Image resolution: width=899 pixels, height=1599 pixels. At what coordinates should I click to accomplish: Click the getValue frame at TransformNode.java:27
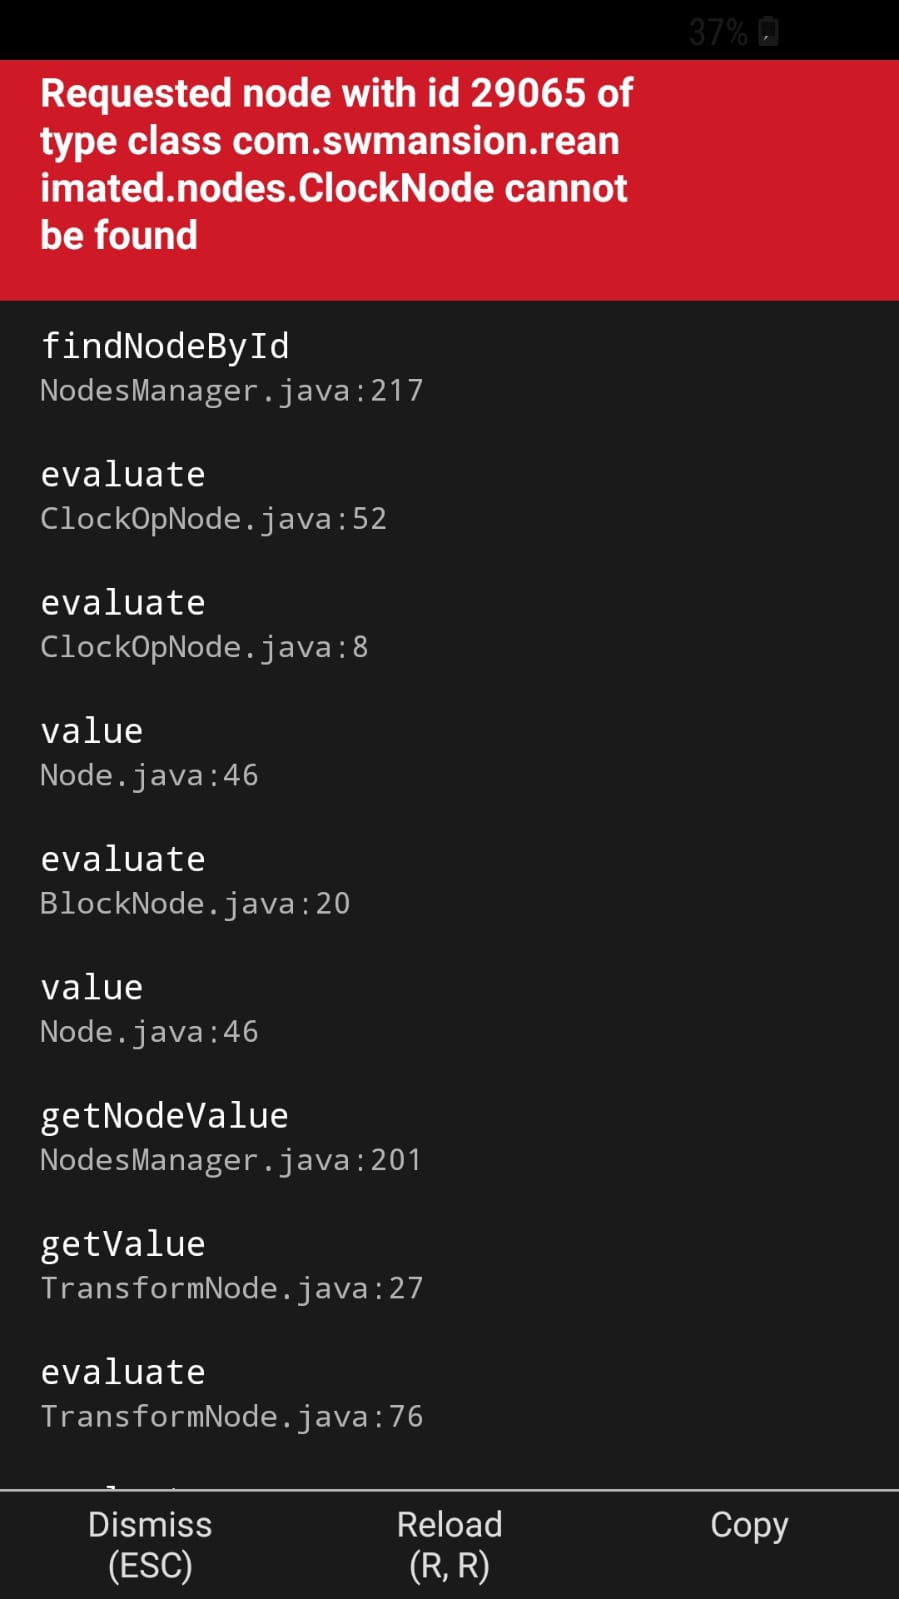point(122,1243)
